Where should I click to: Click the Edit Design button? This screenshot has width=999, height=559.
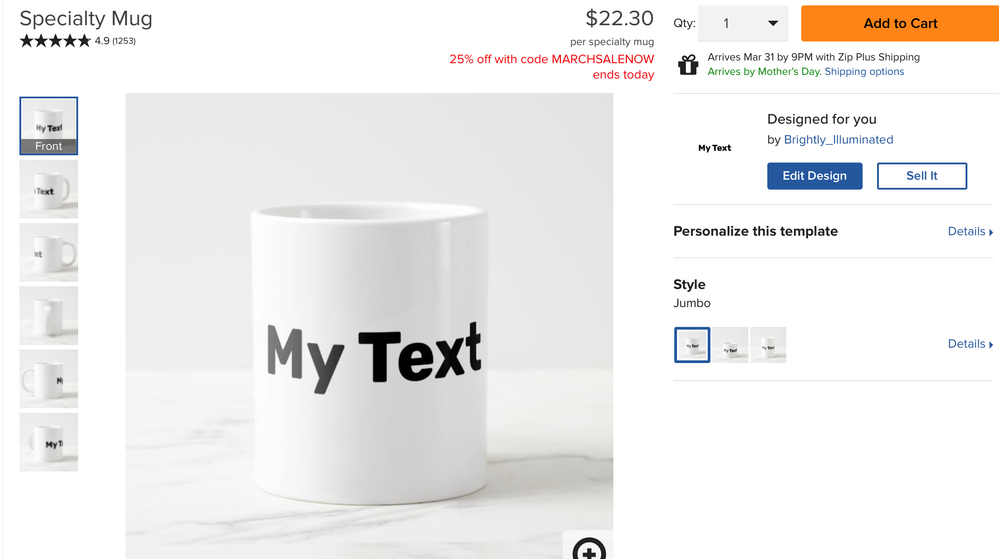point(814,176)
